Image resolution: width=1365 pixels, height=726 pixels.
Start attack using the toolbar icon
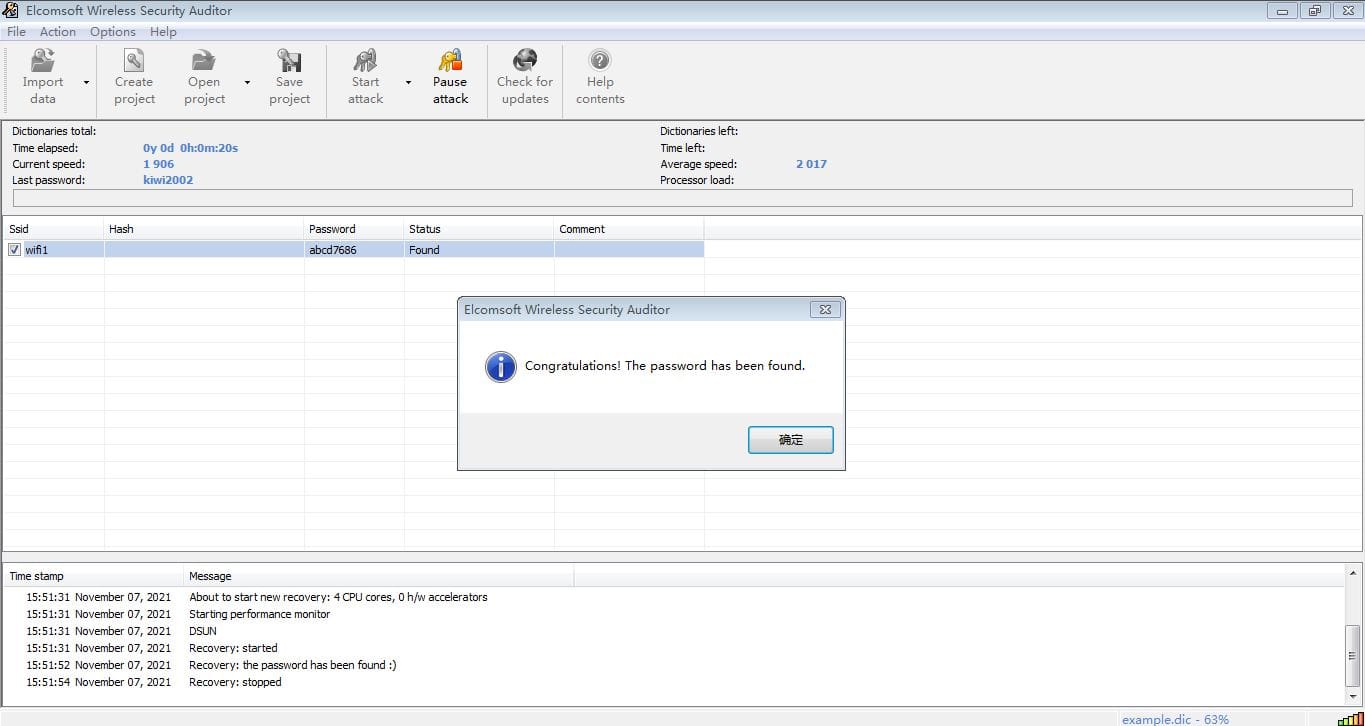pyautogui.click(x=365, y=62)
